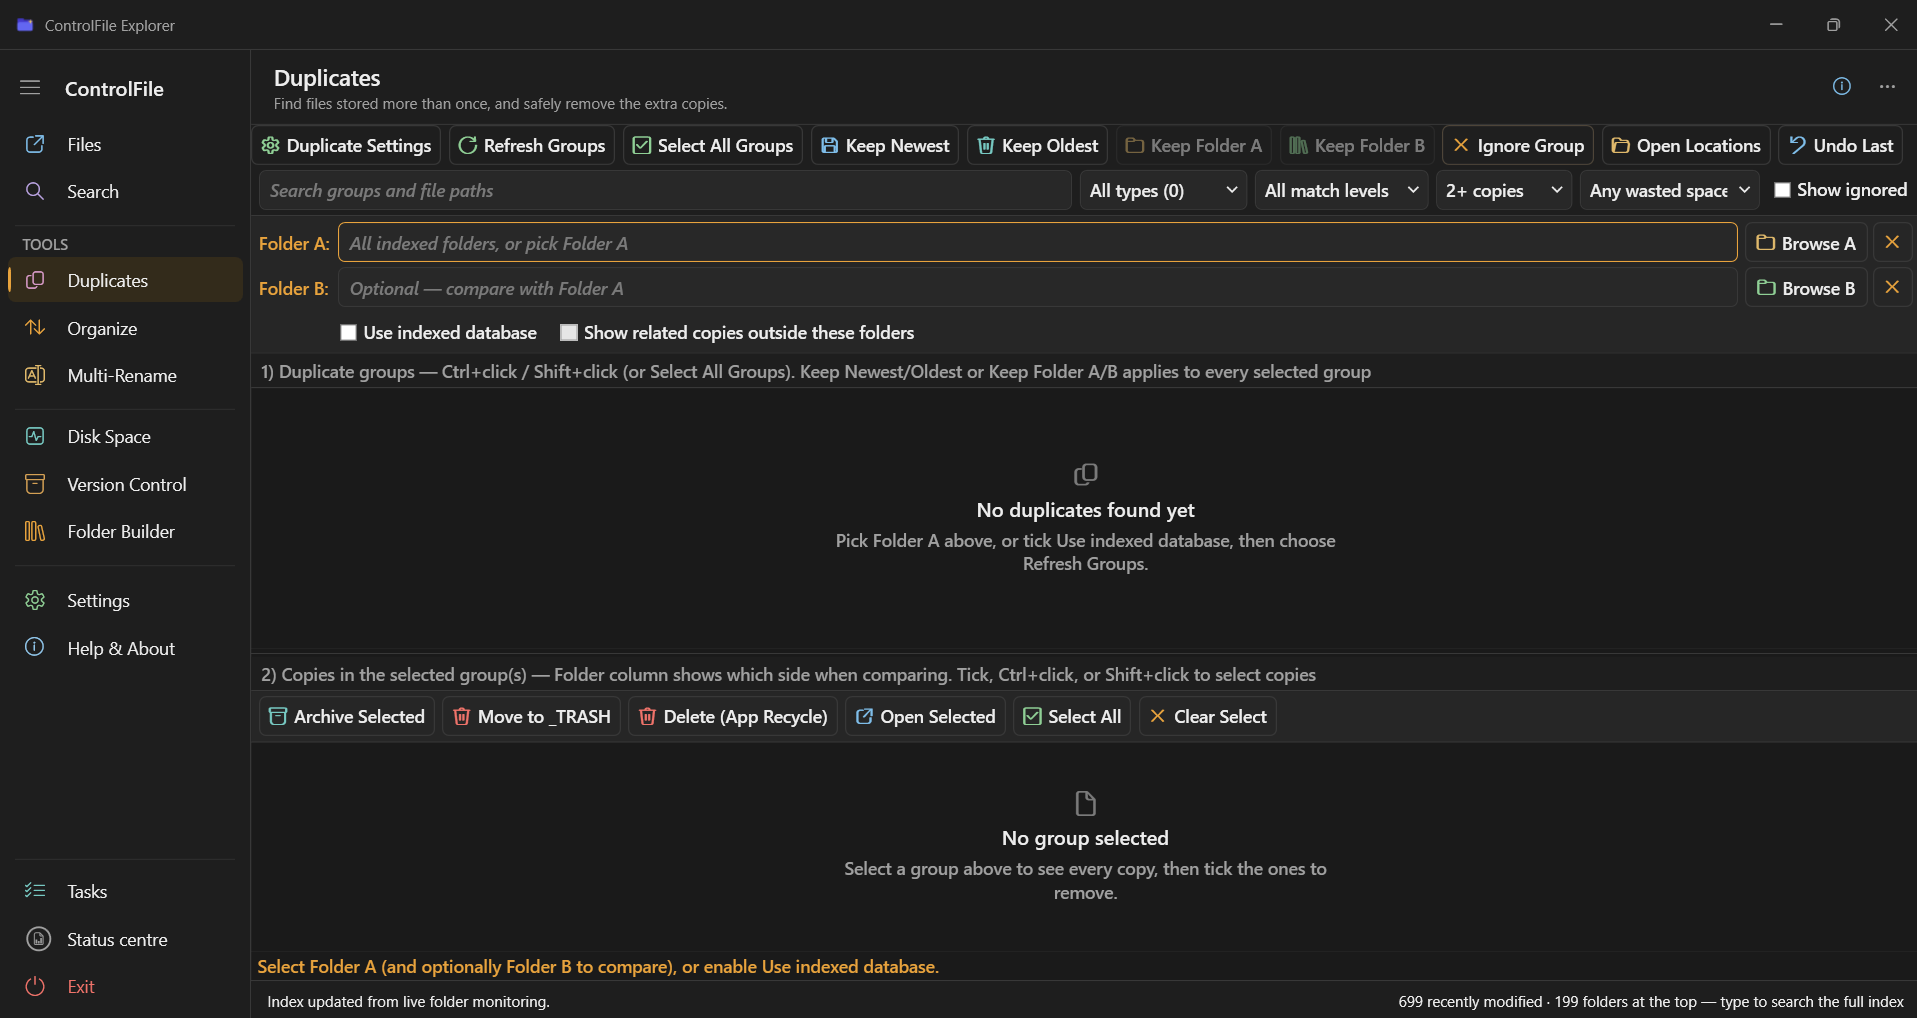The height and width of the screenshot is (1018, 1917).
Task: Click Keep Folder B
Action: click(1357, 146)
